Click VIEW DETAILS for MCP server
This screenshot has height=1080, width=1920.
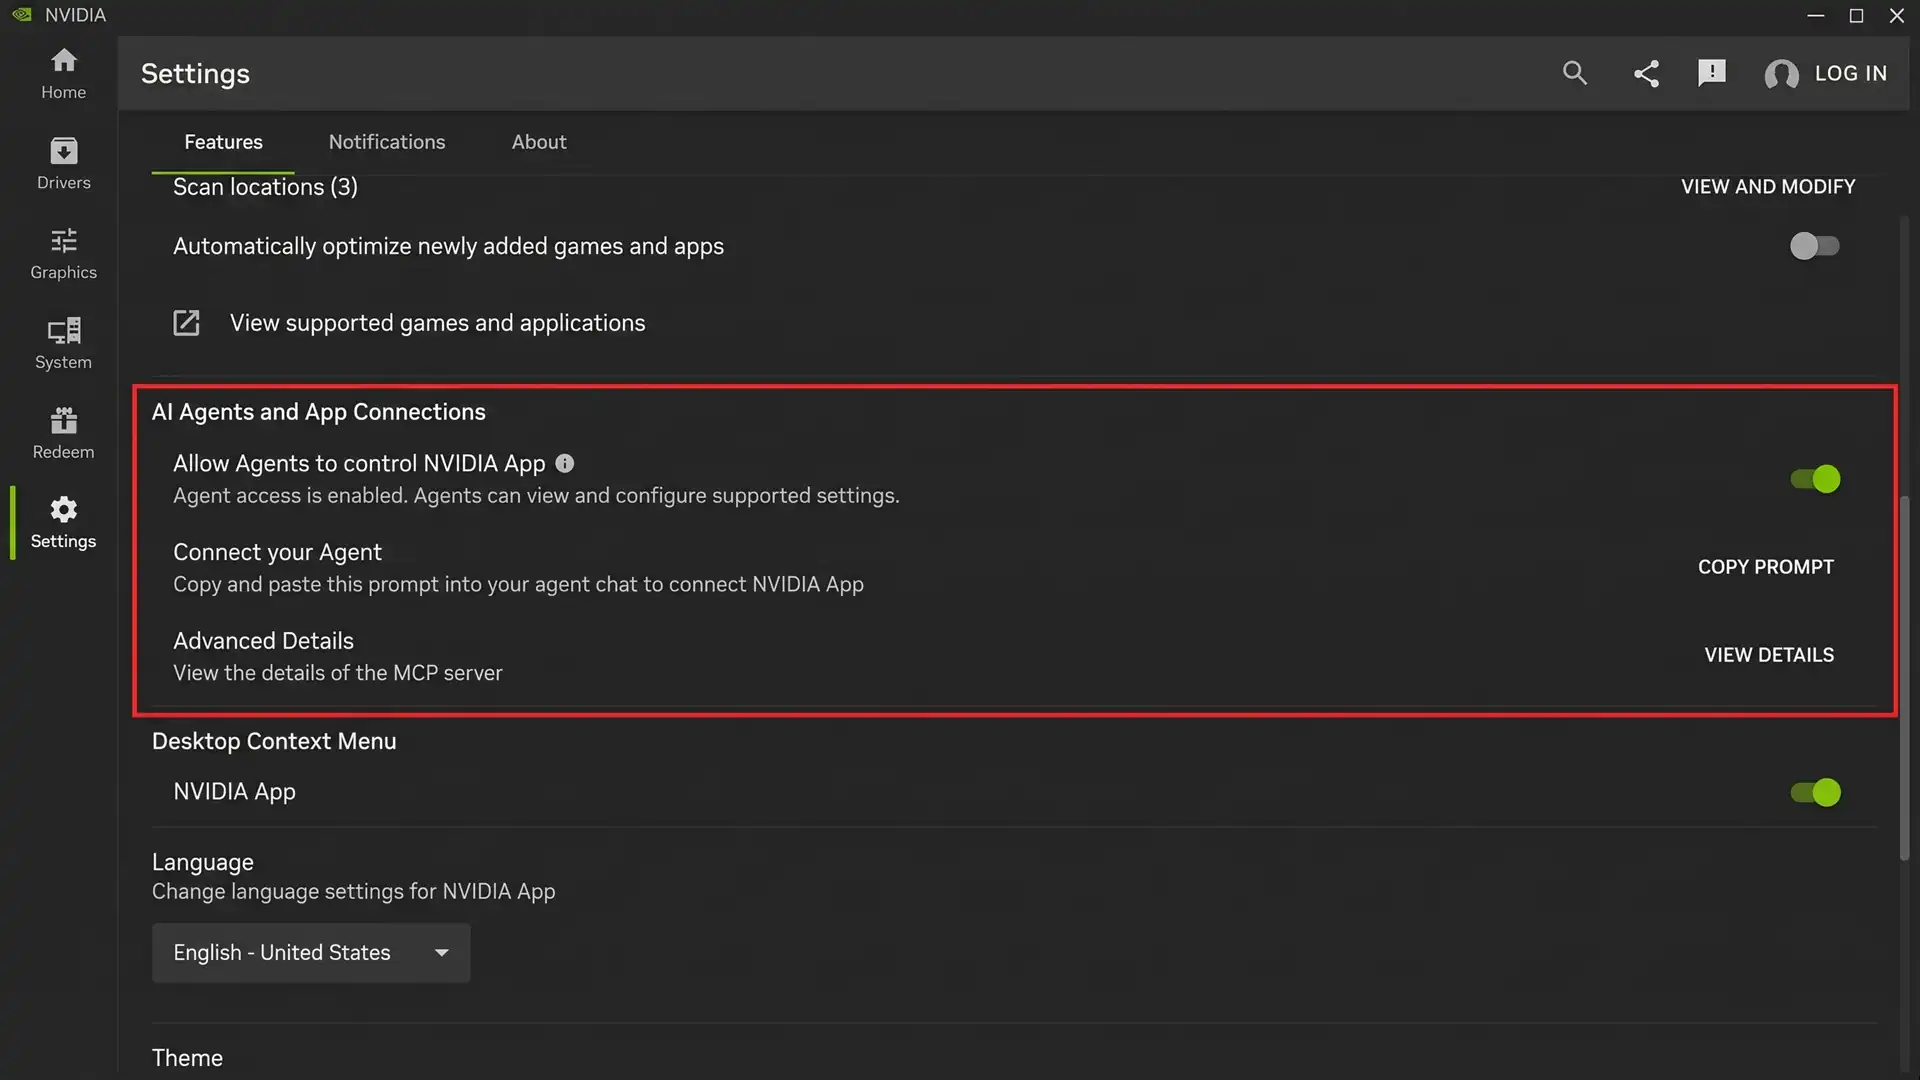pyautogui.click(x=1769, y=655)
